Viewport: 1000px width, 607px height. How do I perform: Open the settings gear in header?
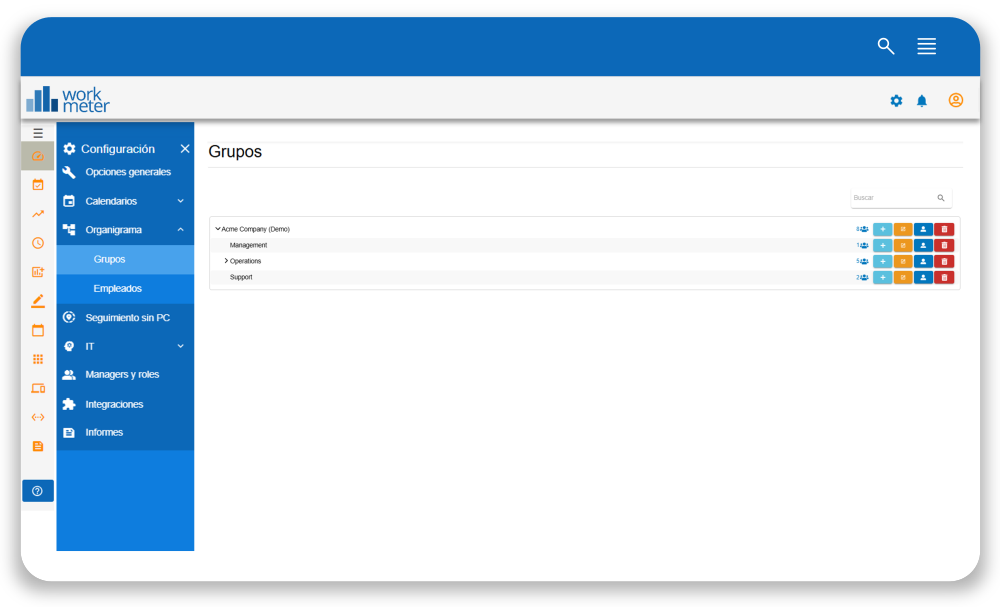point(896,101)
